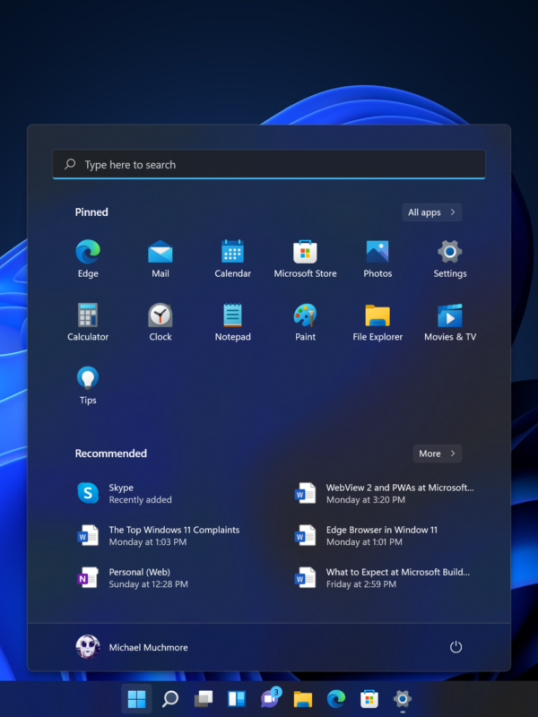Image resolution: width=538 pixels, height=717 pixels.
Task: Open File Explorer on the taskbar
Action: [303, 699]
